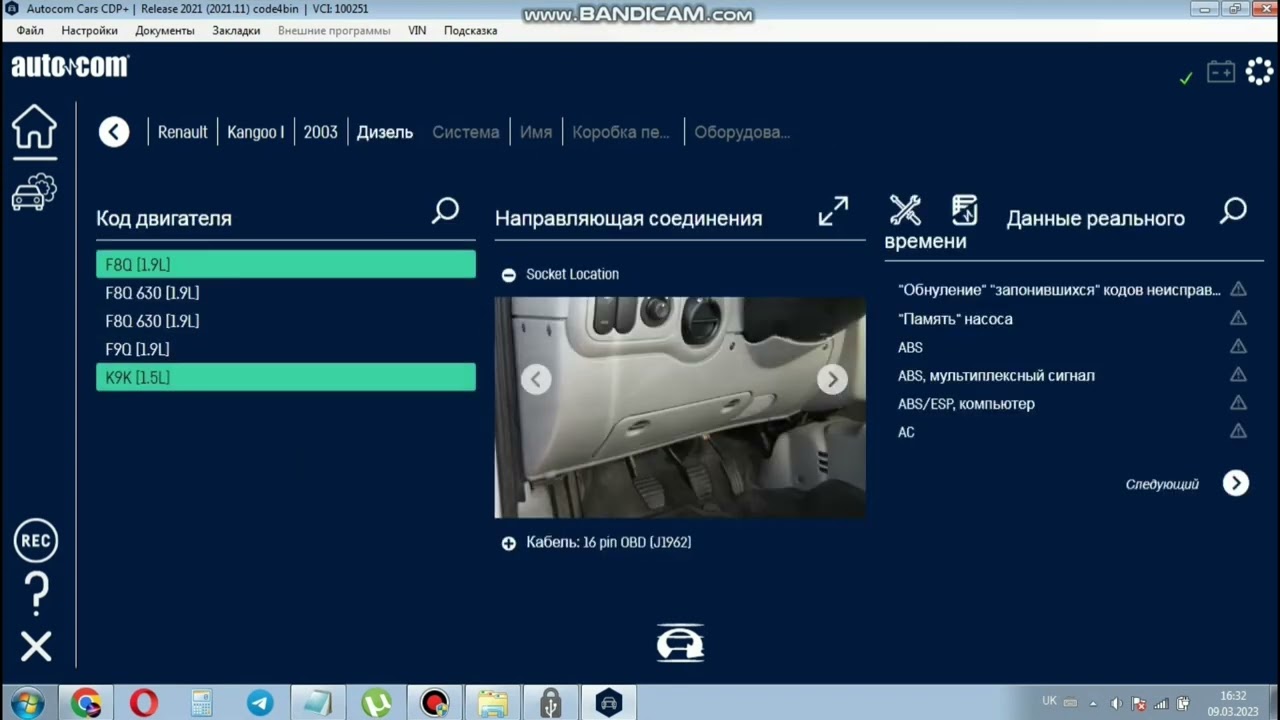Screen dimensions: 1280x720
Task: Start recording with the REC button
Action: pos(36,541)
